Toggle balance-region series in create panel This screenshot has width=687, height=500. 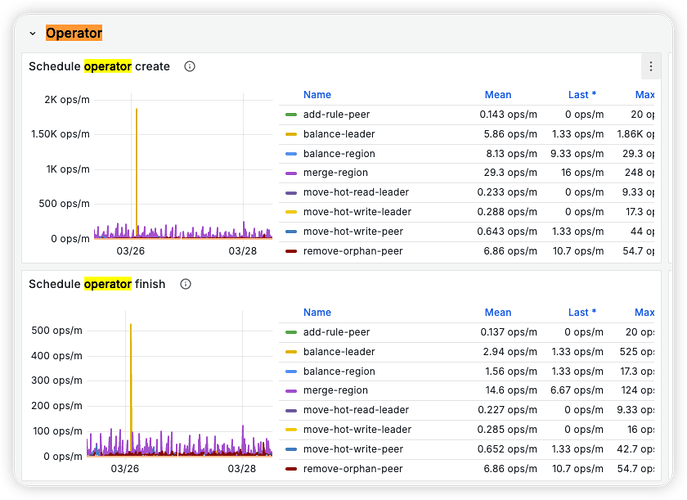point(339,154)
